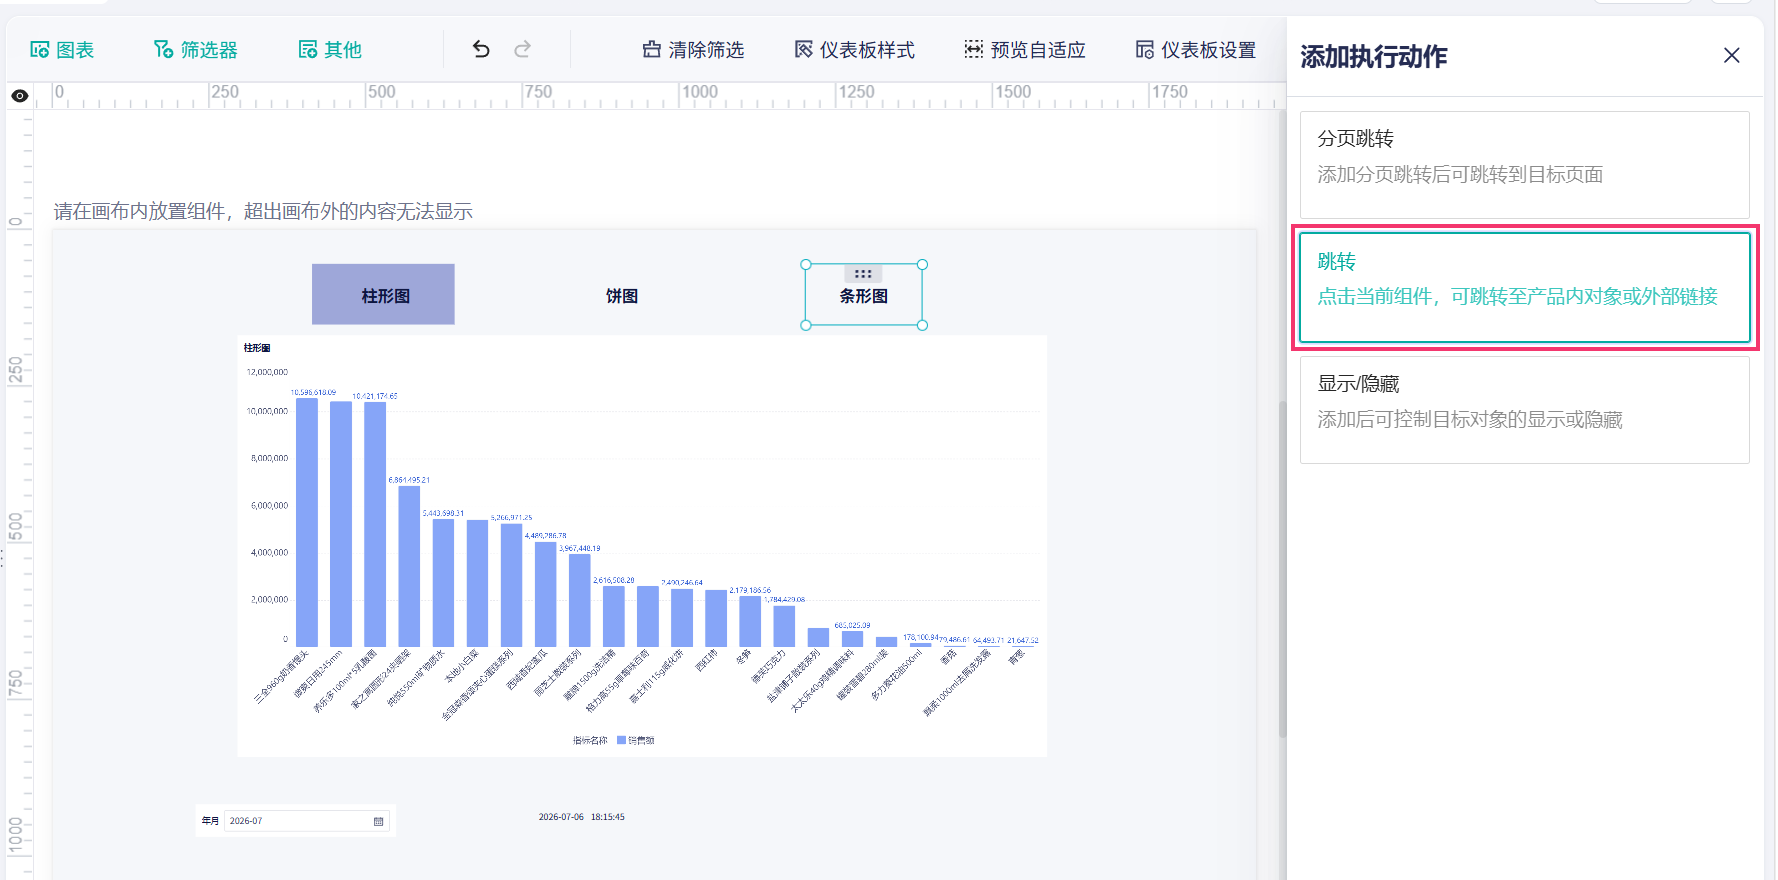Select the 跳转 action option

click(1524, 287)
